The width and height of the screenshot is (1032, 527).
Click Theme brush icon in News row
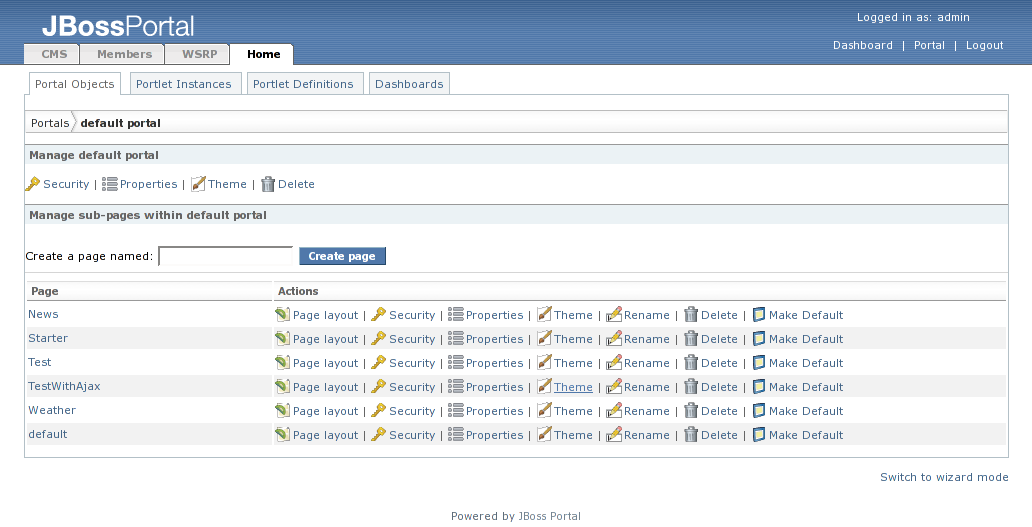point(544,315)
